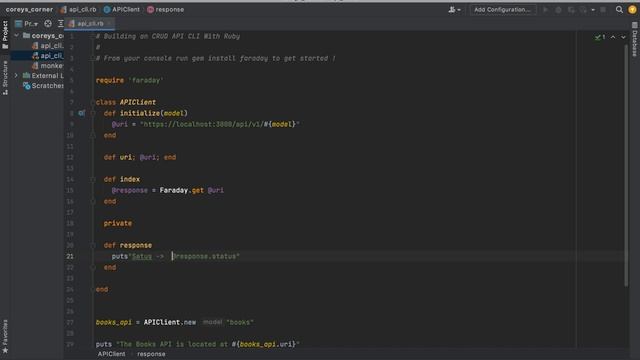Click the profiler run icon in toolbar
This screenshot has width=640, height=360.
coord(583,9)
